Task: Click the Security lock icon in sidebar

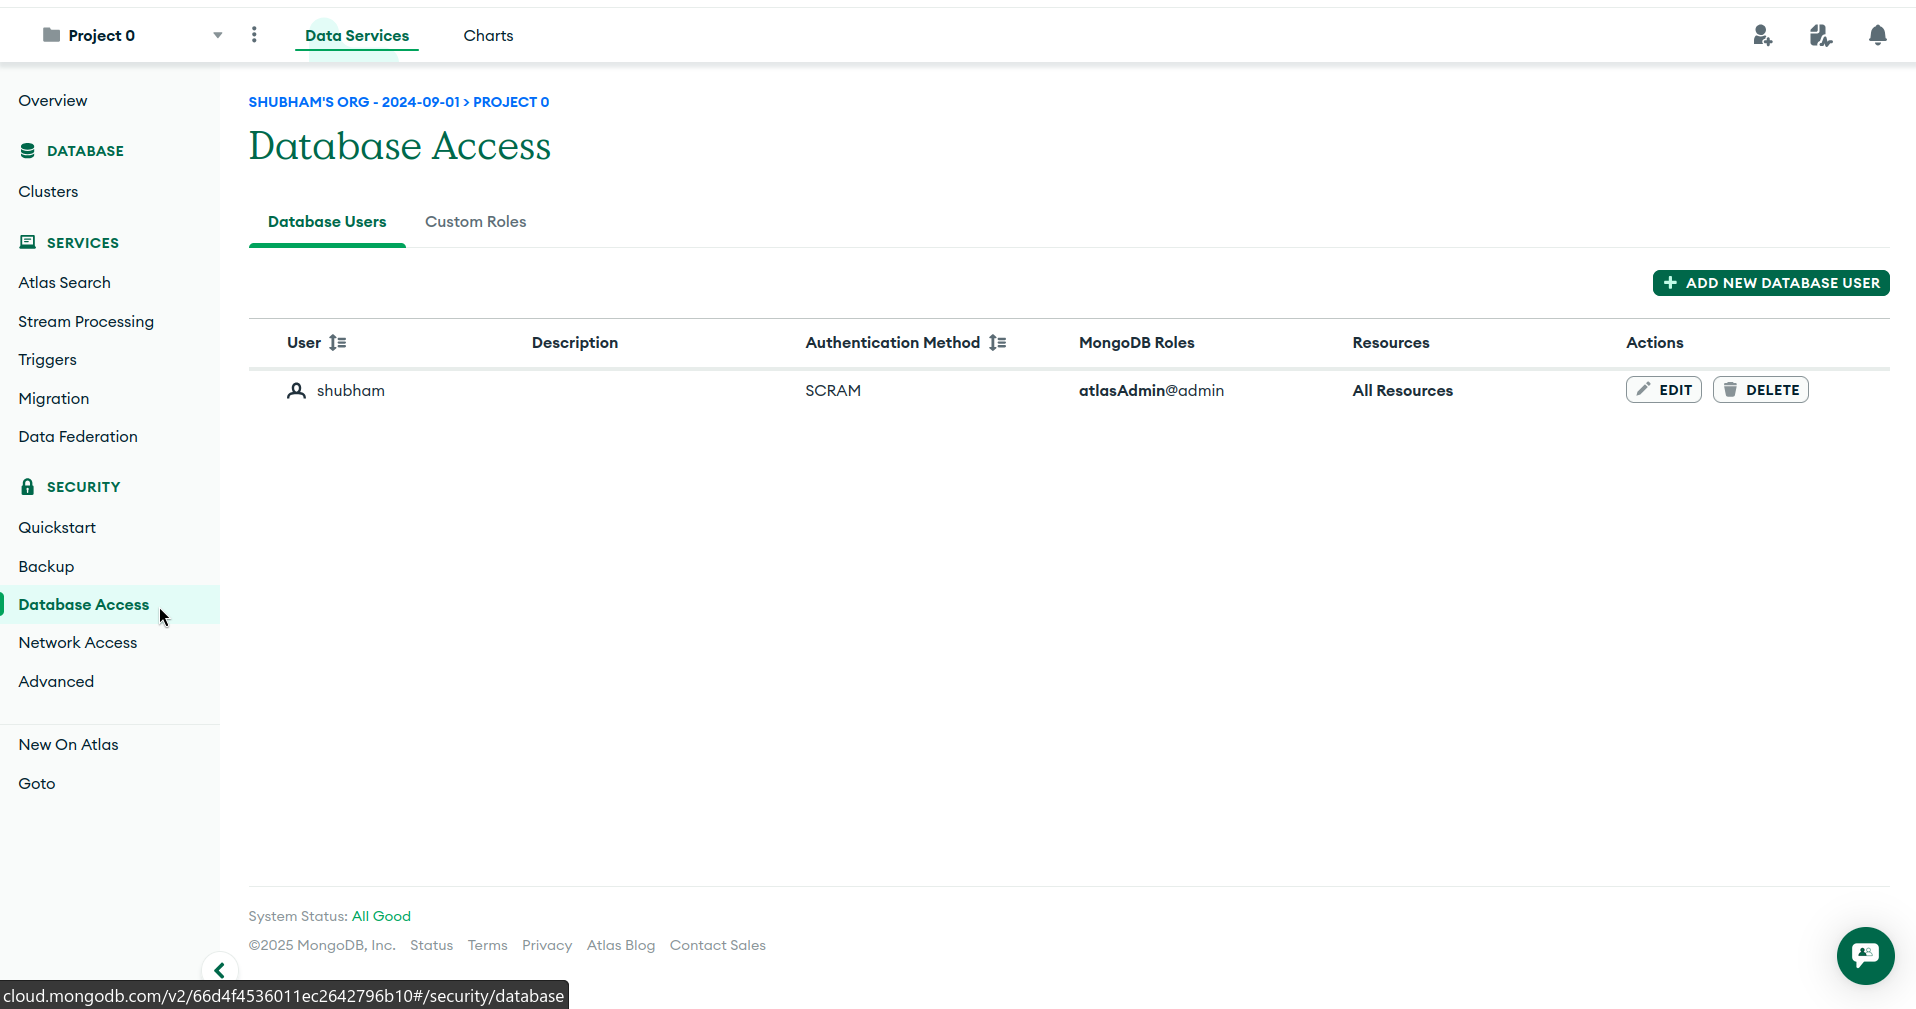Action: click(x=26, y=486)
